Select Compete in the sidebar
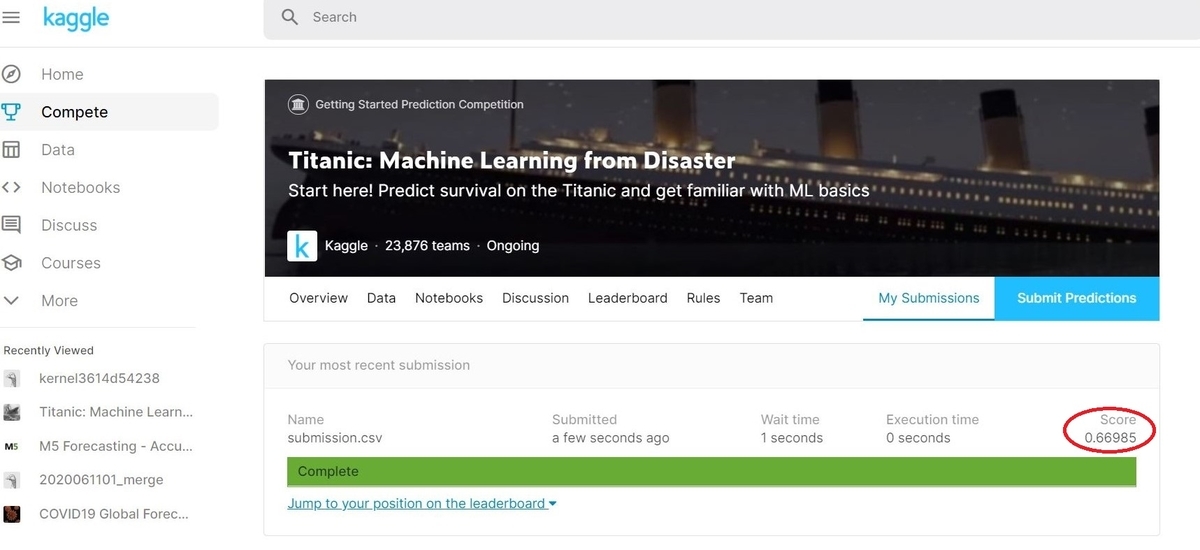 click(x=74, y=112)
